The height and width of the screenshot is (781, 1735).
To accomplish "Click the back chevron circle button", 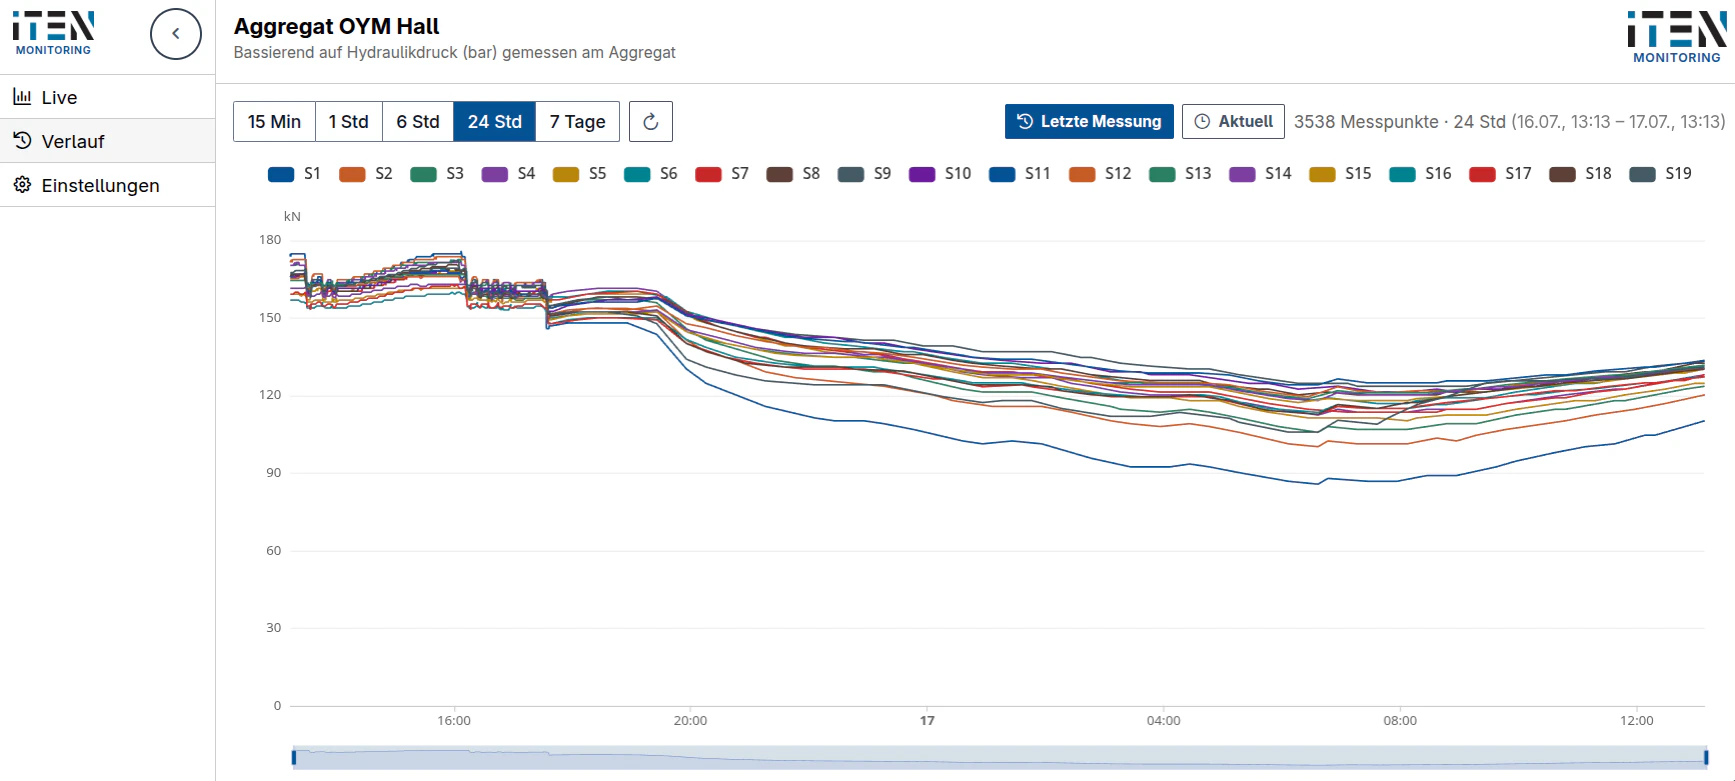I will pyautogui.click(x=176, y=34).
